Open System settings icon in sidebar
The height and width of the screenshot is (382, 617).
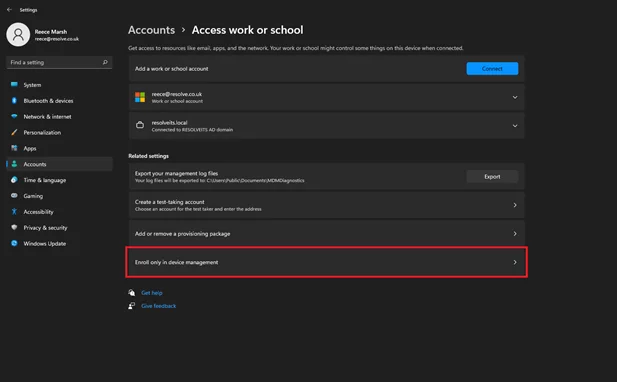[15, 85]
